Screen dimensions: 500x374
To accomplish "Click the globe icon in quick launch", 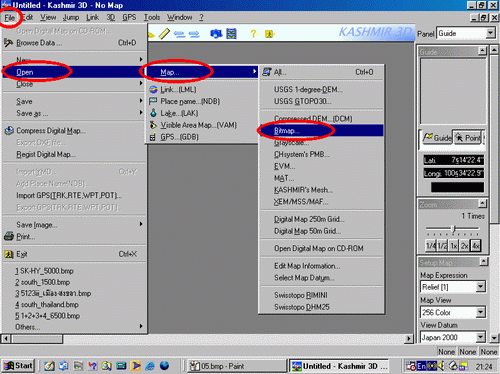I will click(x=164, y=366).
